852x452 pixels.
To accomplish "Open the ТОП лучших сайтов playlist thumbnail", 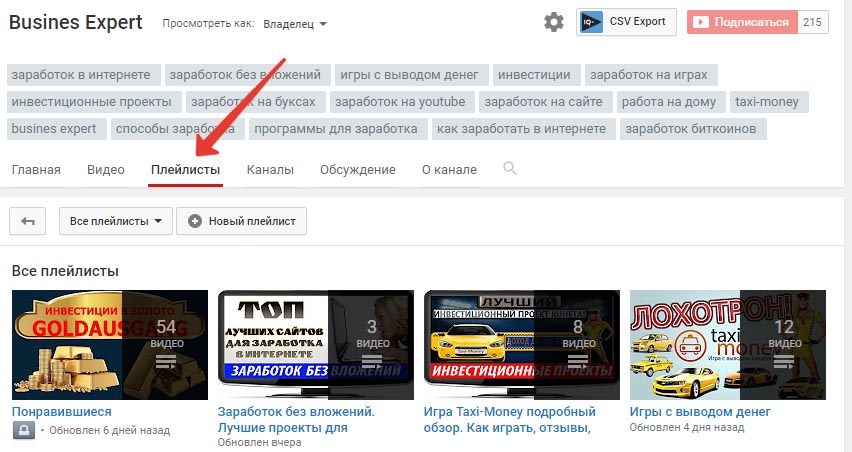I will [x=316, y=345].
